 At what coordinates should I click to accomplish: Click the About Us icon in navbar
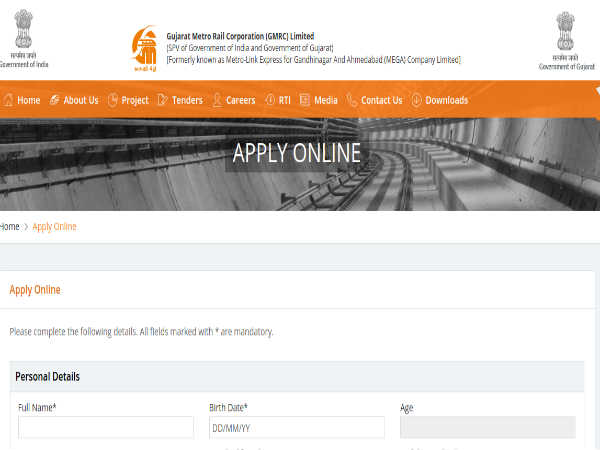pos(55,100)
